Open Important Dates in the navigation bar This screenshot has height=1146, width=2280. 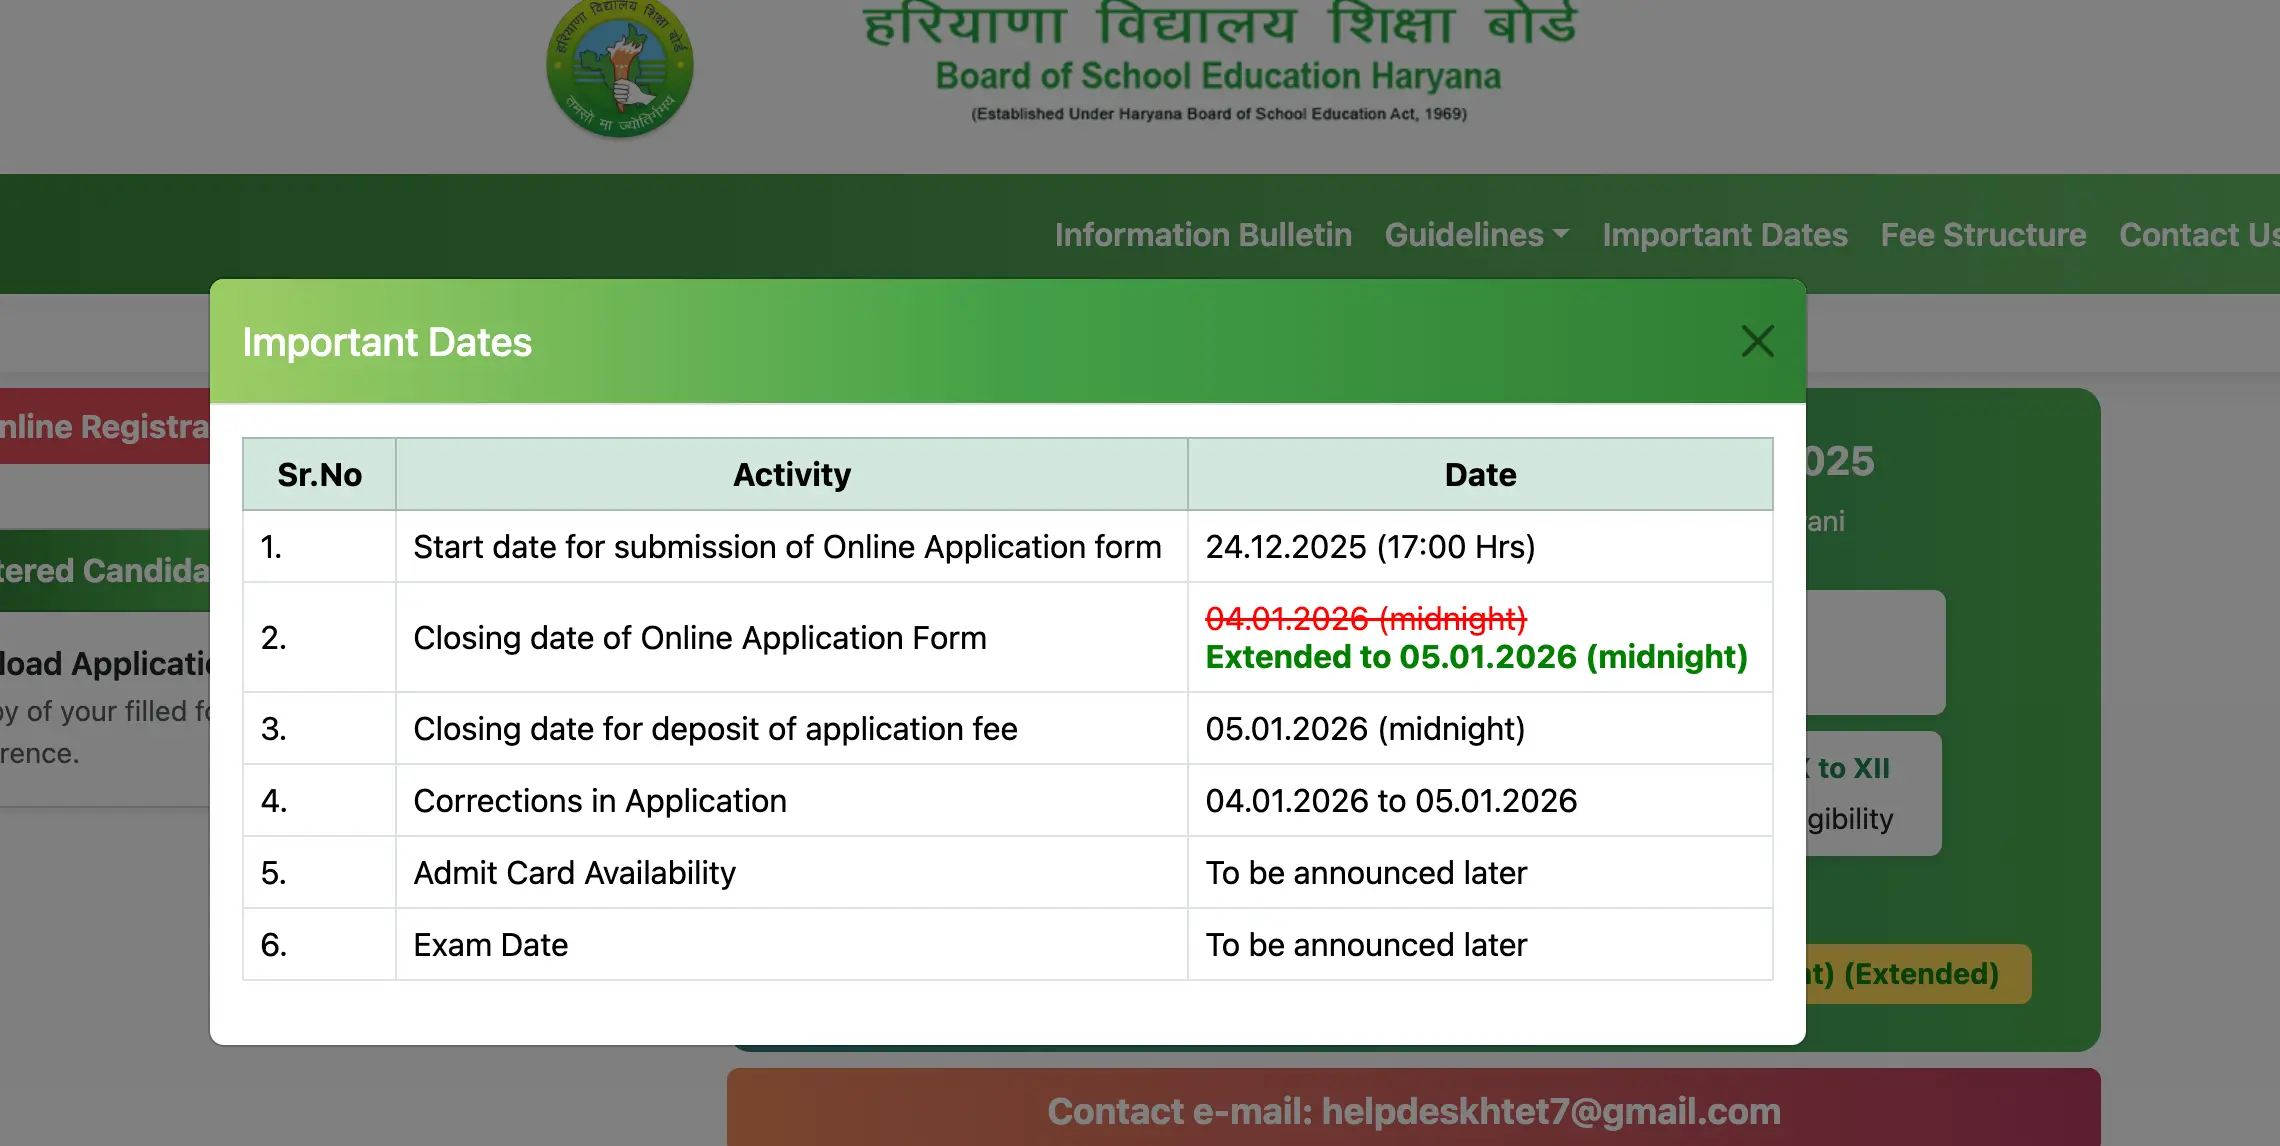(x=1725, y=235)
